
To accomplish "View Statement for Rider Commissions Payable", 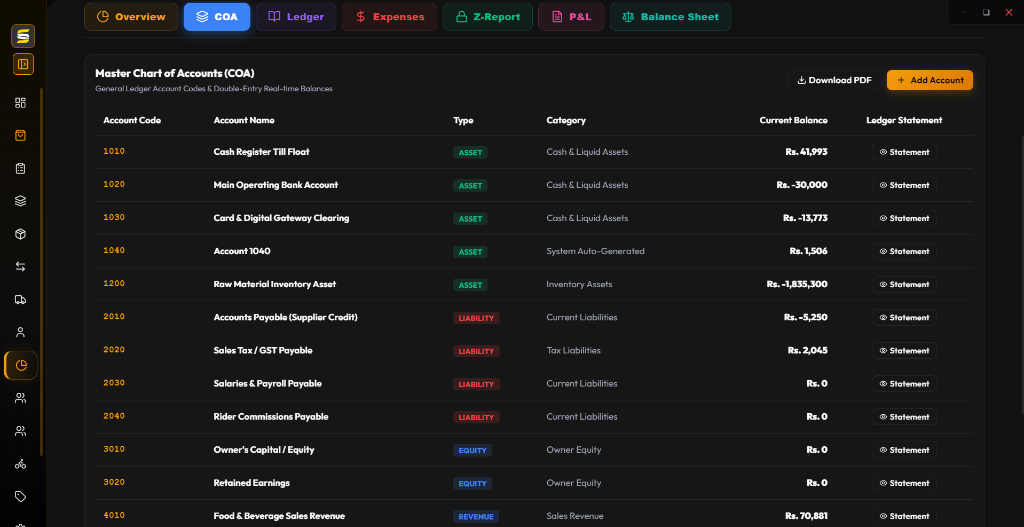I will click(x=904, y=417).
